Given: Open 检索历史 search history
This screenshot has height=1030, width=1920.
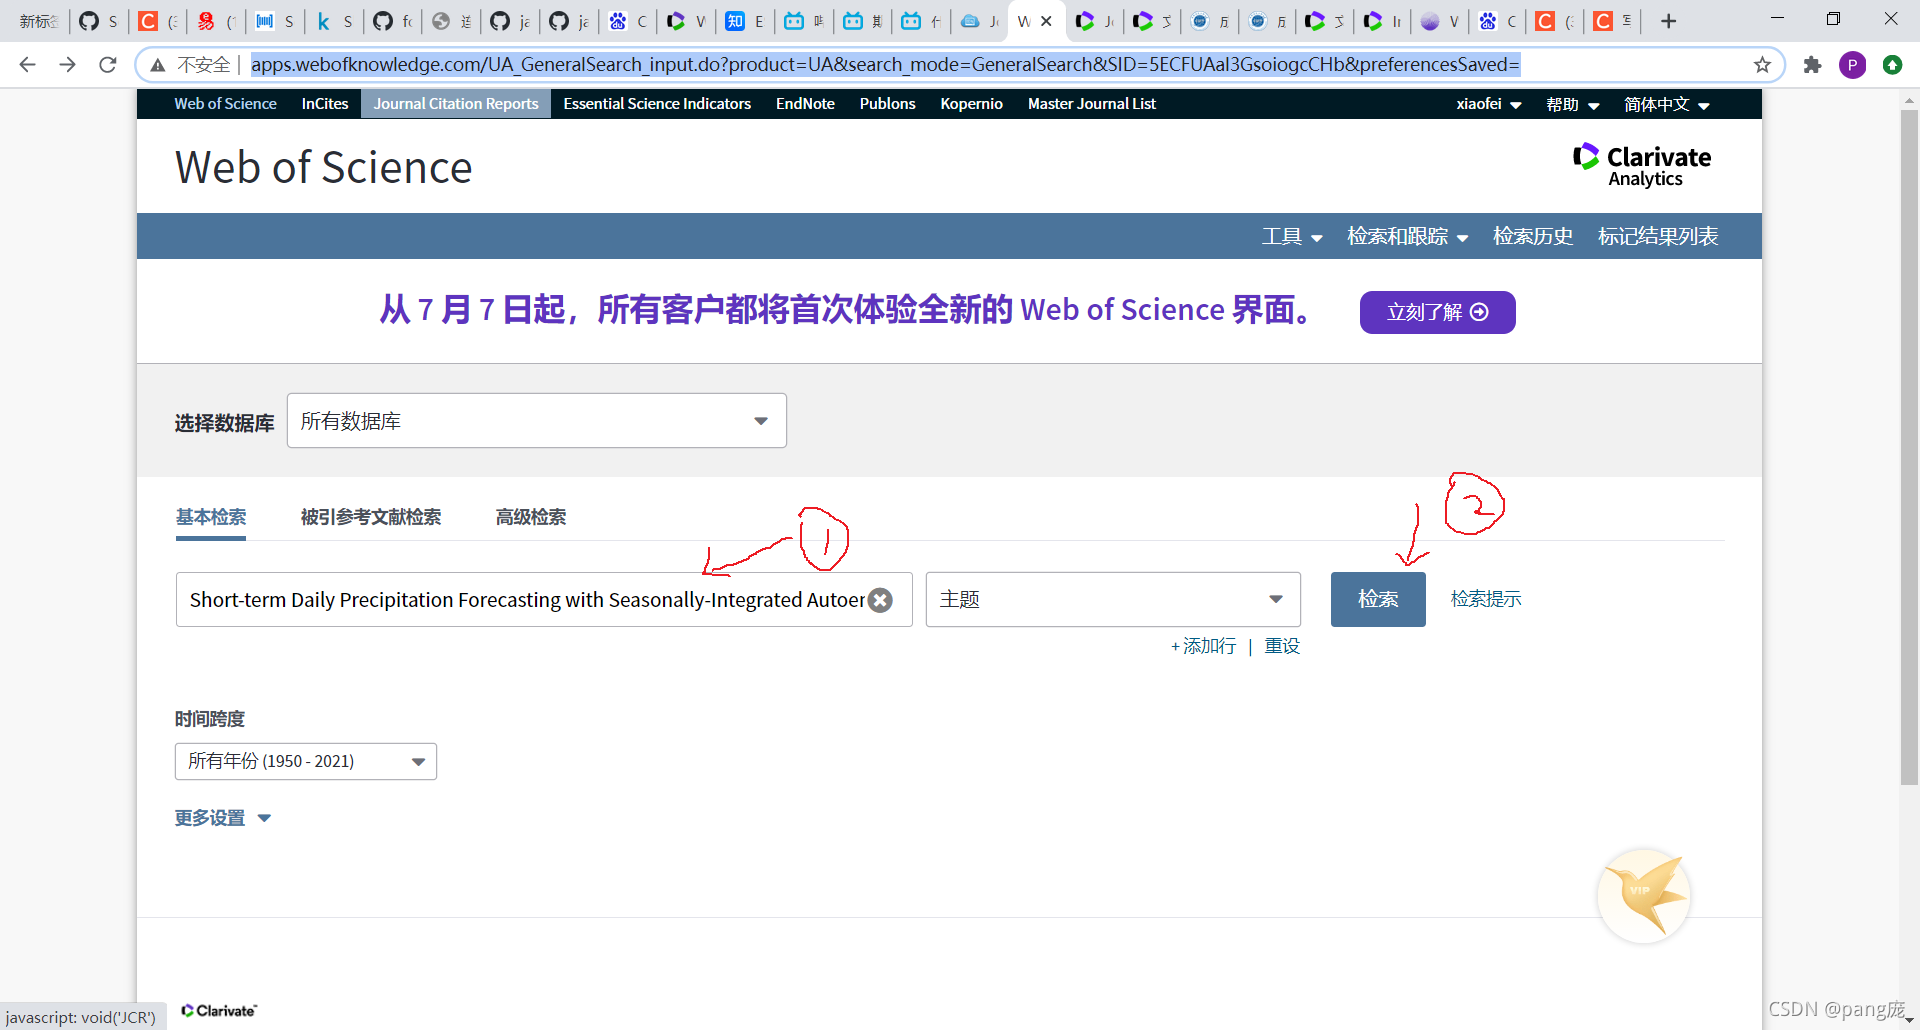Looking at the screenshot, I should pyautogui.click(x=1533, y=237).
